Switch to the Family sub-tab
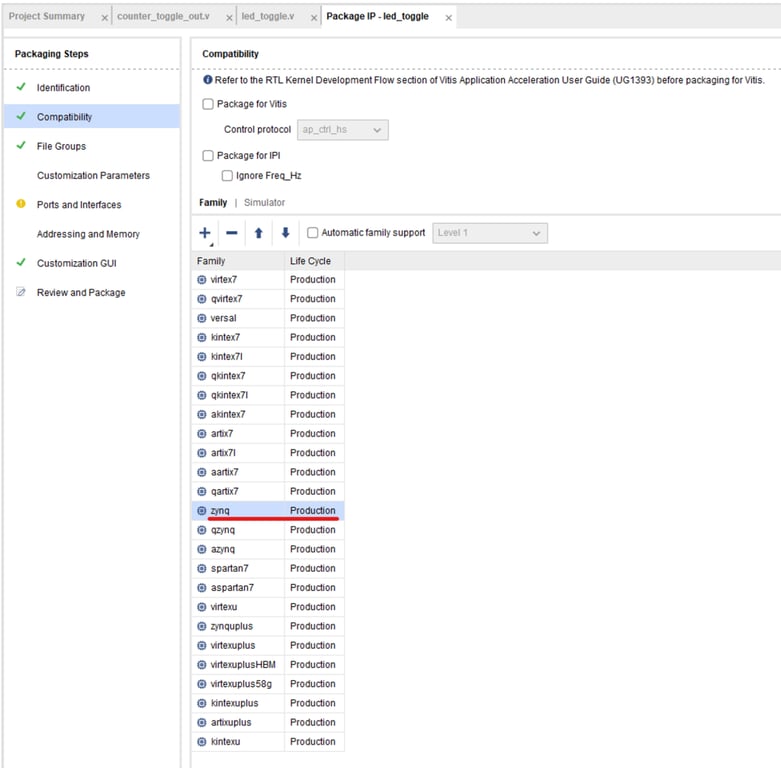The width and height of the screenshot is (781, 768). [213, 203]
